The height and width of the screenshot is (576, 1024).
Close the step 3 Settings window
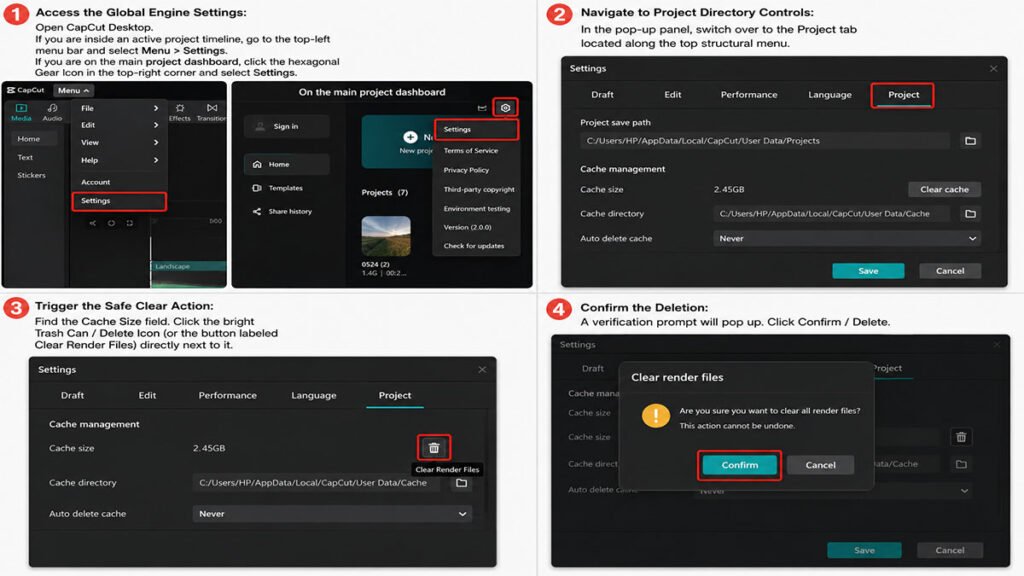point(482,370)
